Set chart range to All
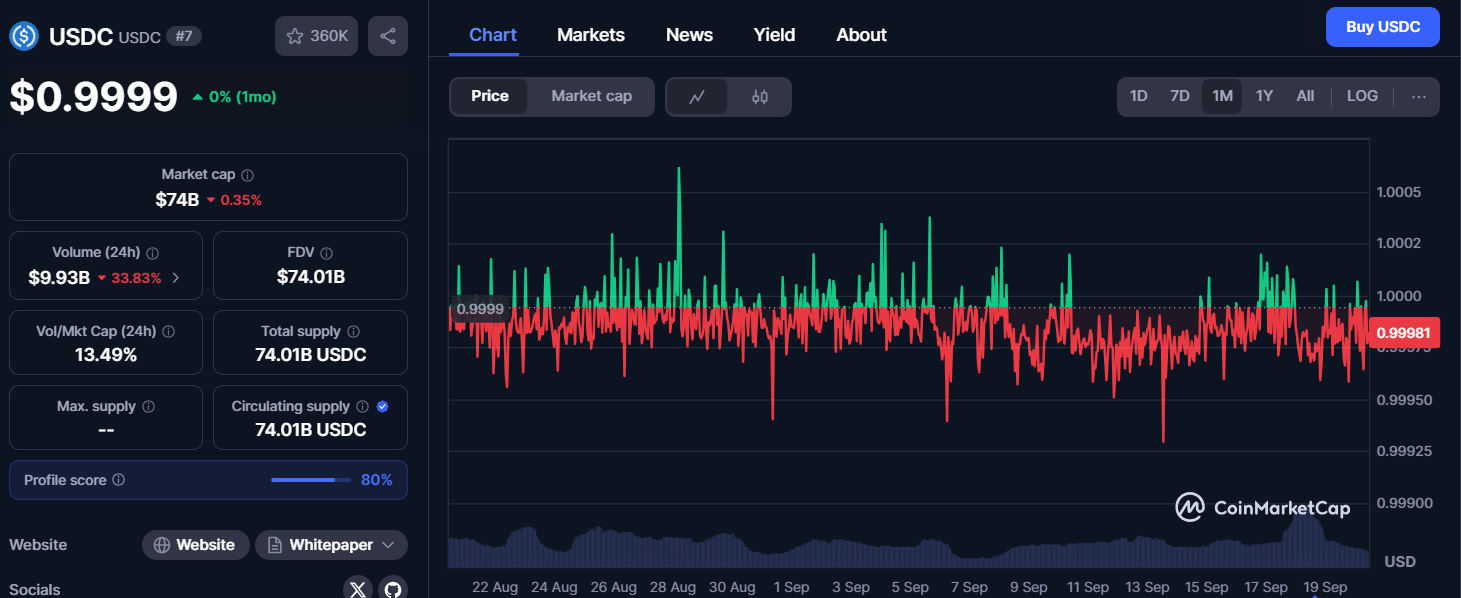 1305,96
